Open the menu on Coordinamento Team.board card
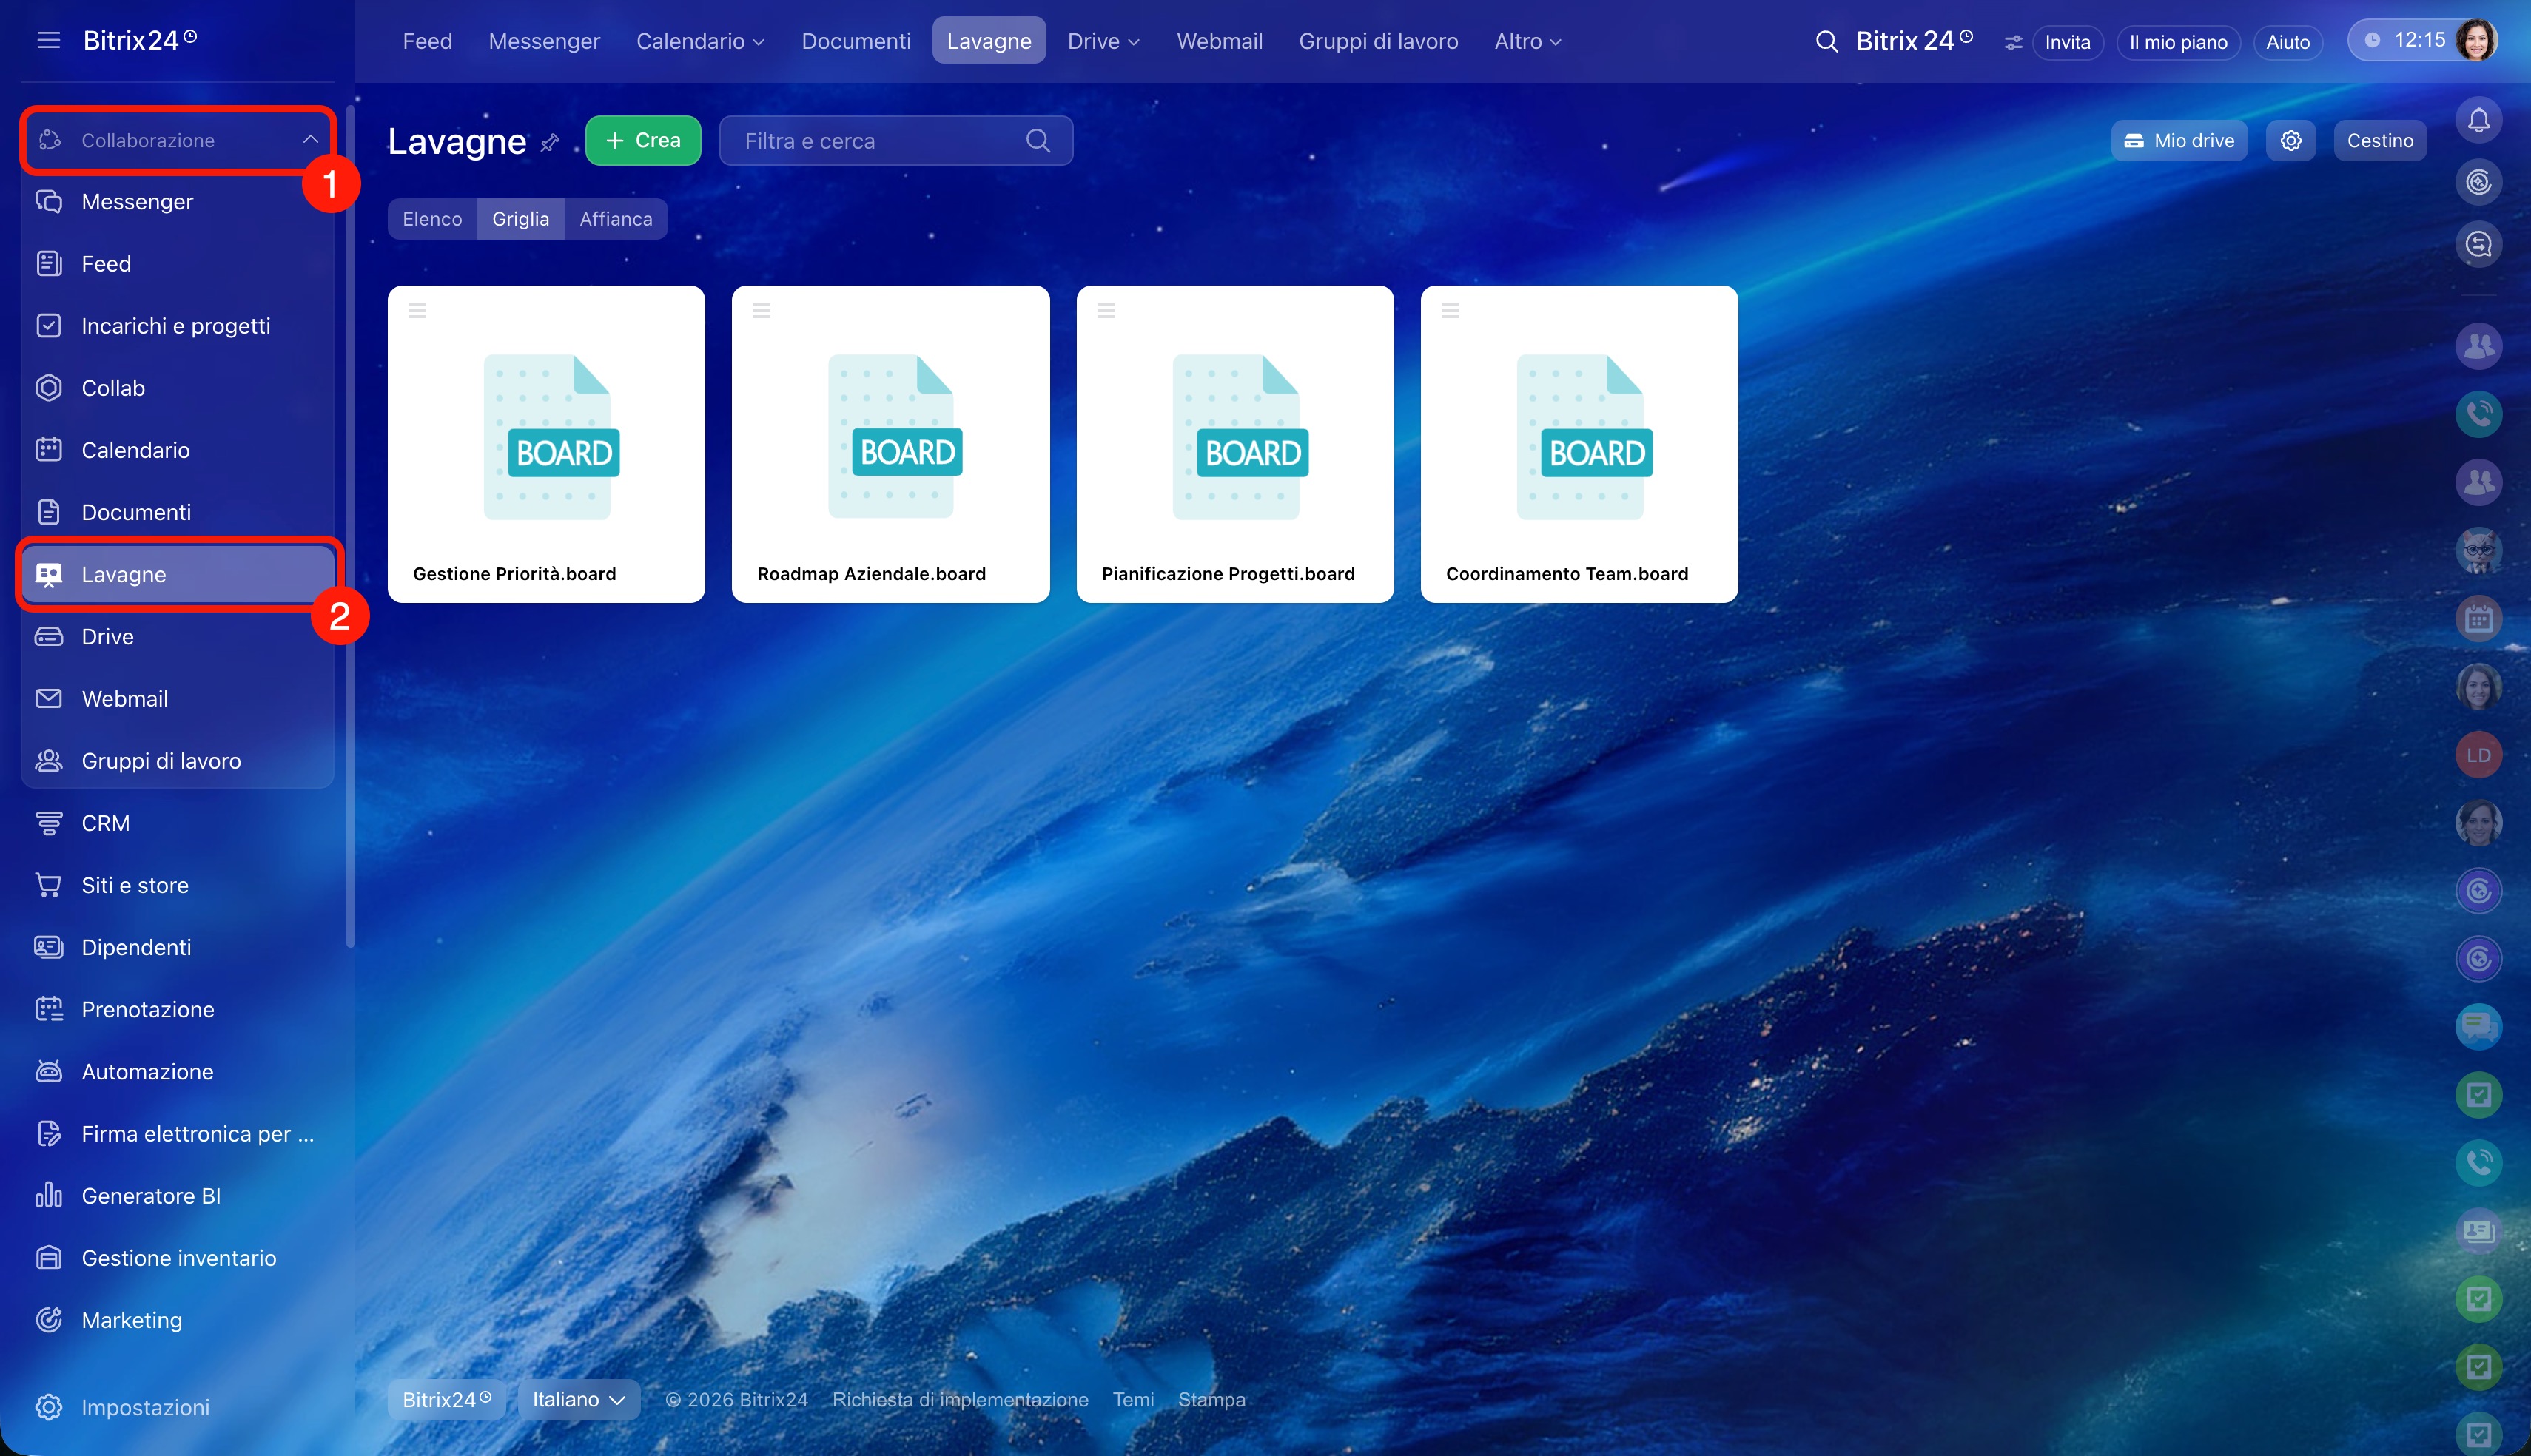 (x=1450, y=311)
